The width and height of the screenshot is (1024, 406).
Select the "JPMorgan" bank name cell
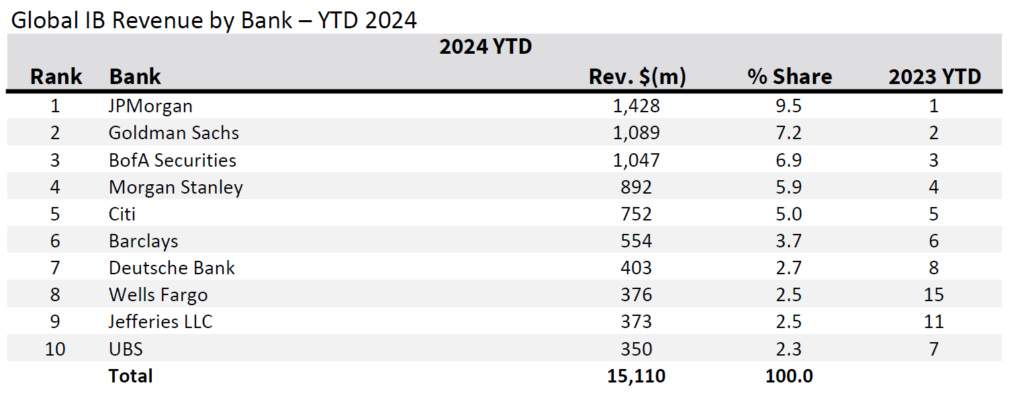coord(151,106)
